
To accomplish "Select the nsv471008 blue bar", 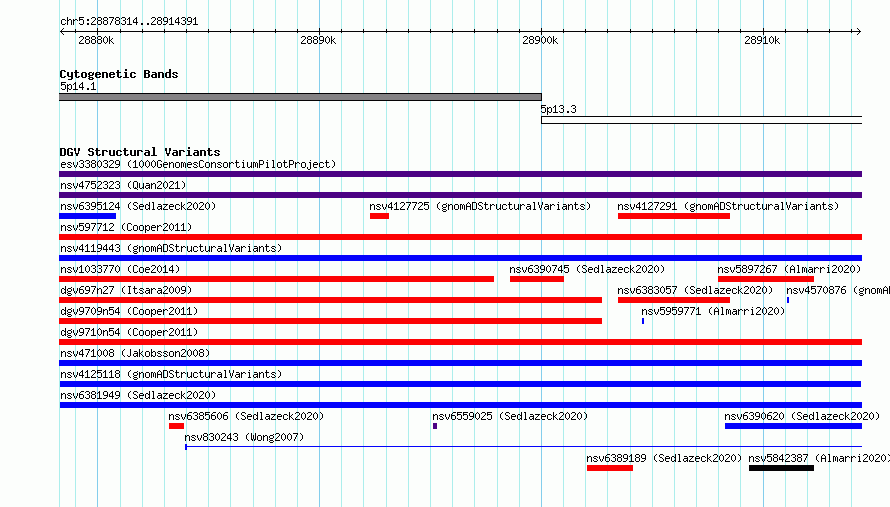I will point(460,363).
